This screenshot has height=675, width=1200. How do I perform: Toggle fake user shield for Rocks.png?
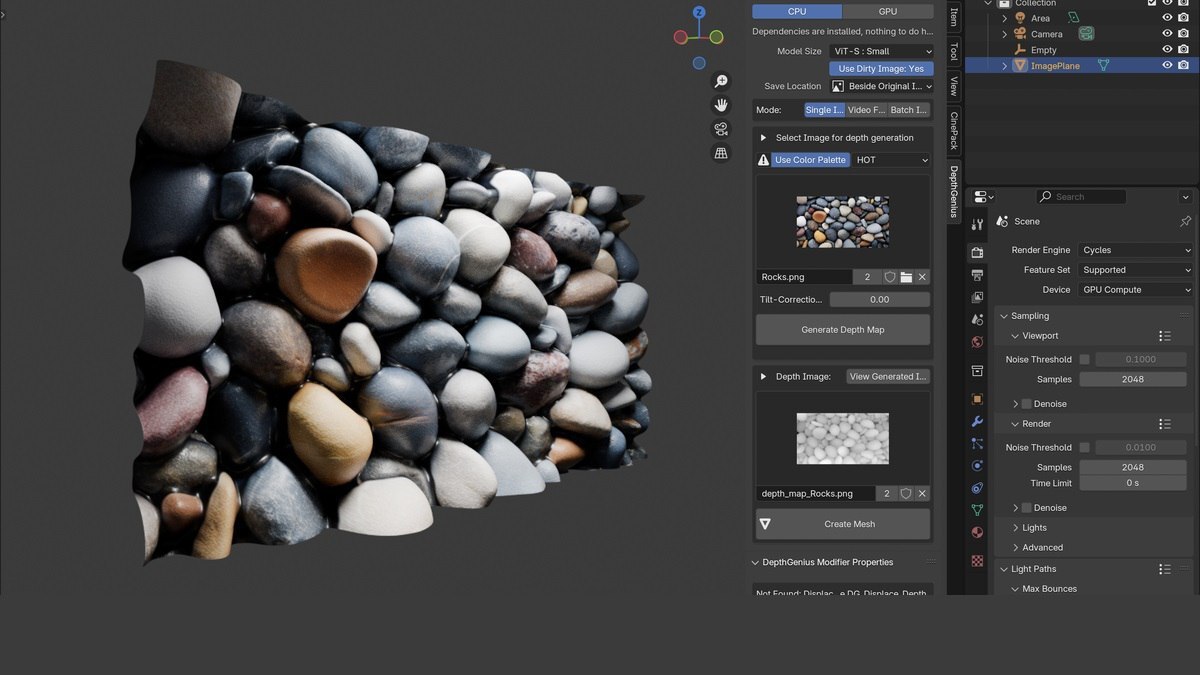890,277
